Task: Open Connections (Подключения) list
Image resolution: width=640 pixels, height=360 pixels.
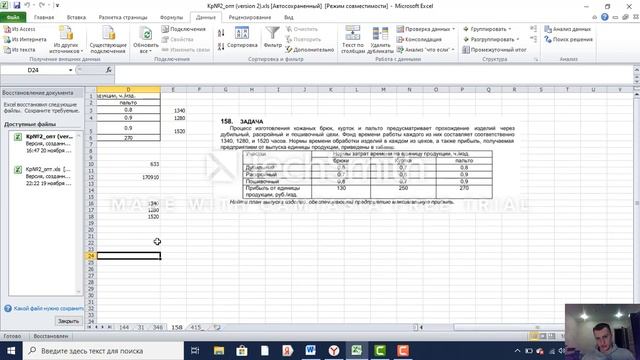Action: tap(184, 29)
